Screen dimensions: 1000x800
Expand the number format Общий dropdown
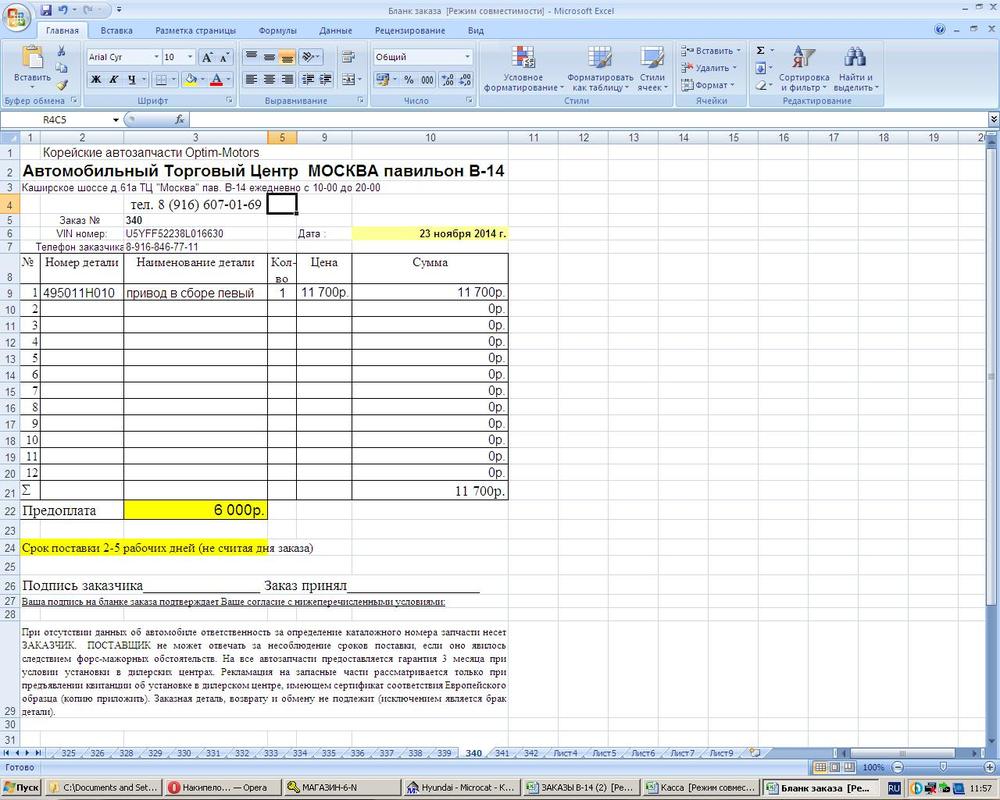pos(467,57)
